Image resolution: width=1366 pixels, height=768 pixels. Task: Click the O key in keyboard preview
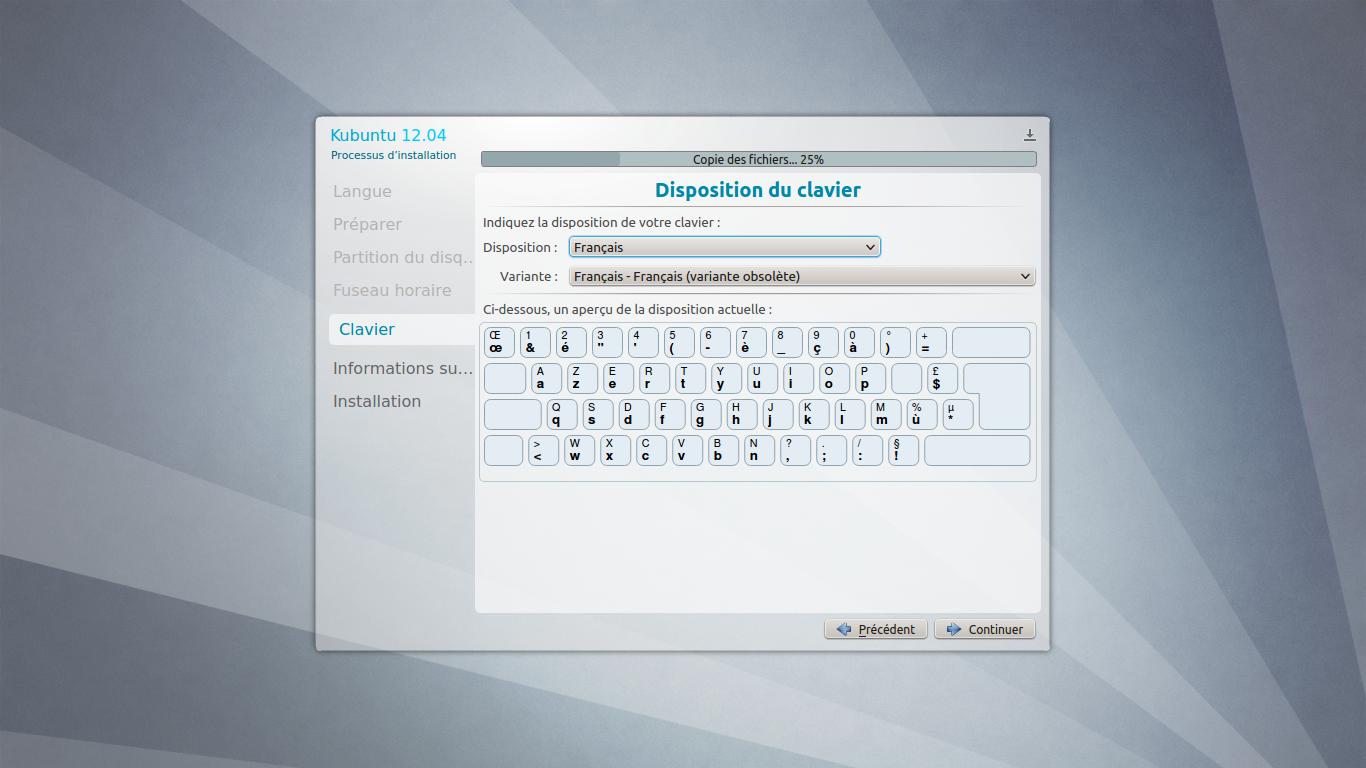click(x=834, y=378)
